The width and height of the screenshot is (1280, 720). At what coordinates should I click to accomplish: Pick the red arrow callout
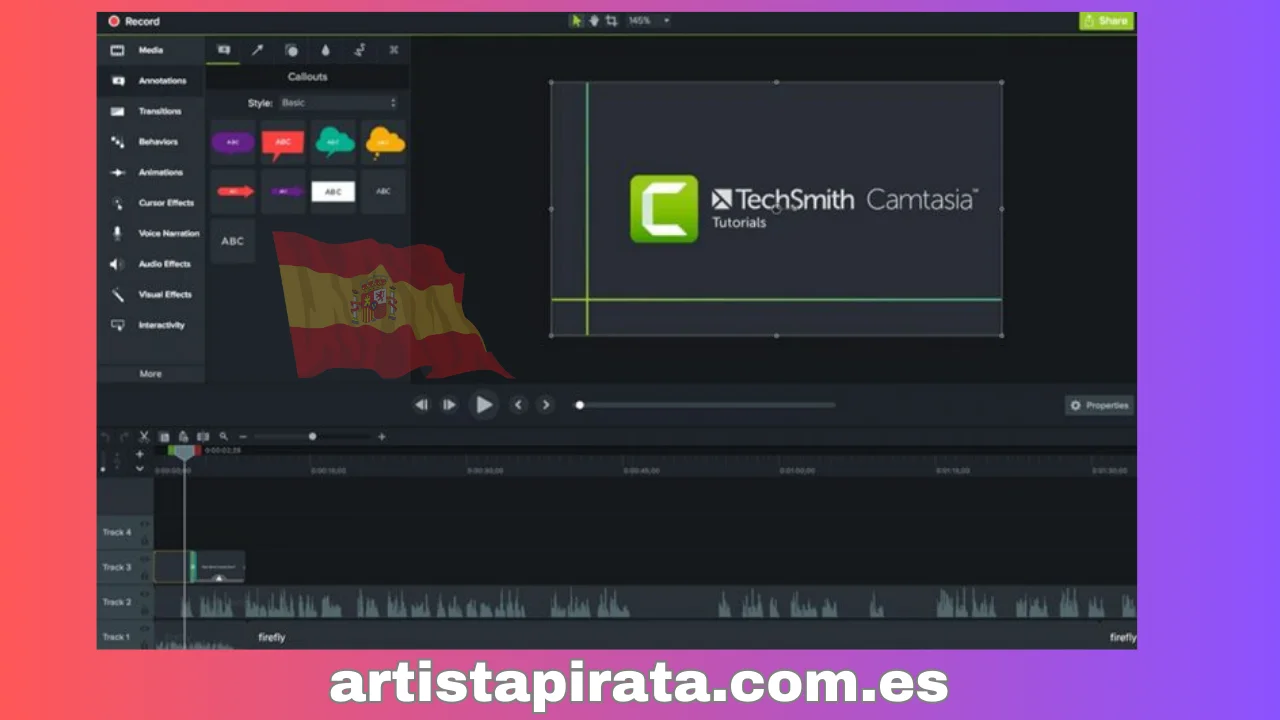(233, 191)
